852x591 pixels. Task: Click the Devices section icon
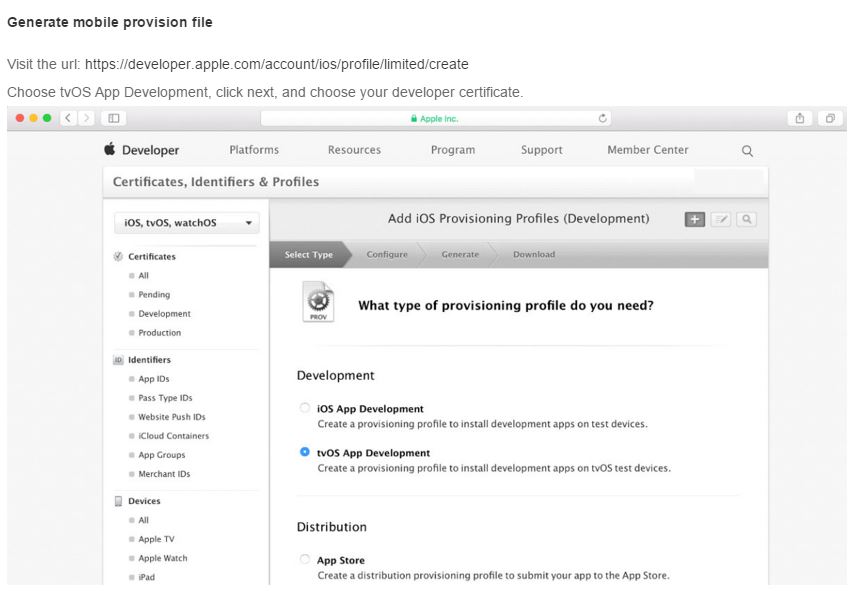[118, 501]
